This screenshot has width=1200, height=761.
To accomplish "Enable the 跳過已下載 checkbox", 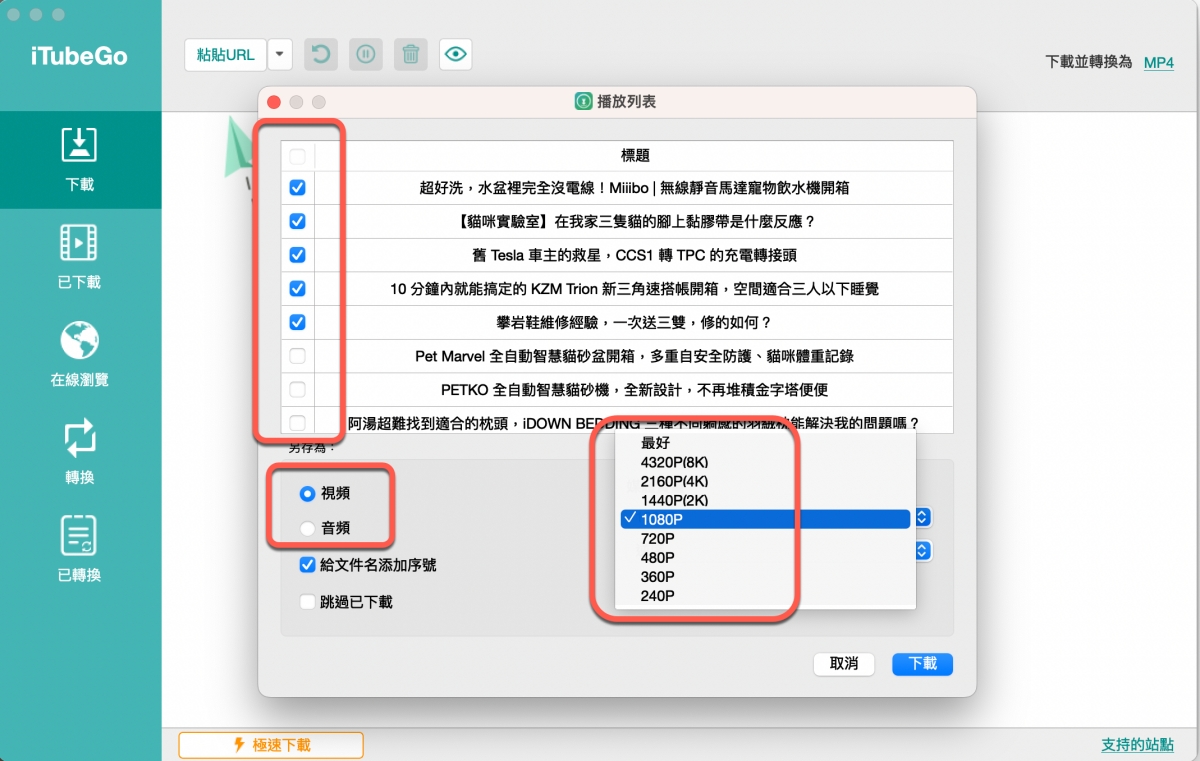I will 308,602.
